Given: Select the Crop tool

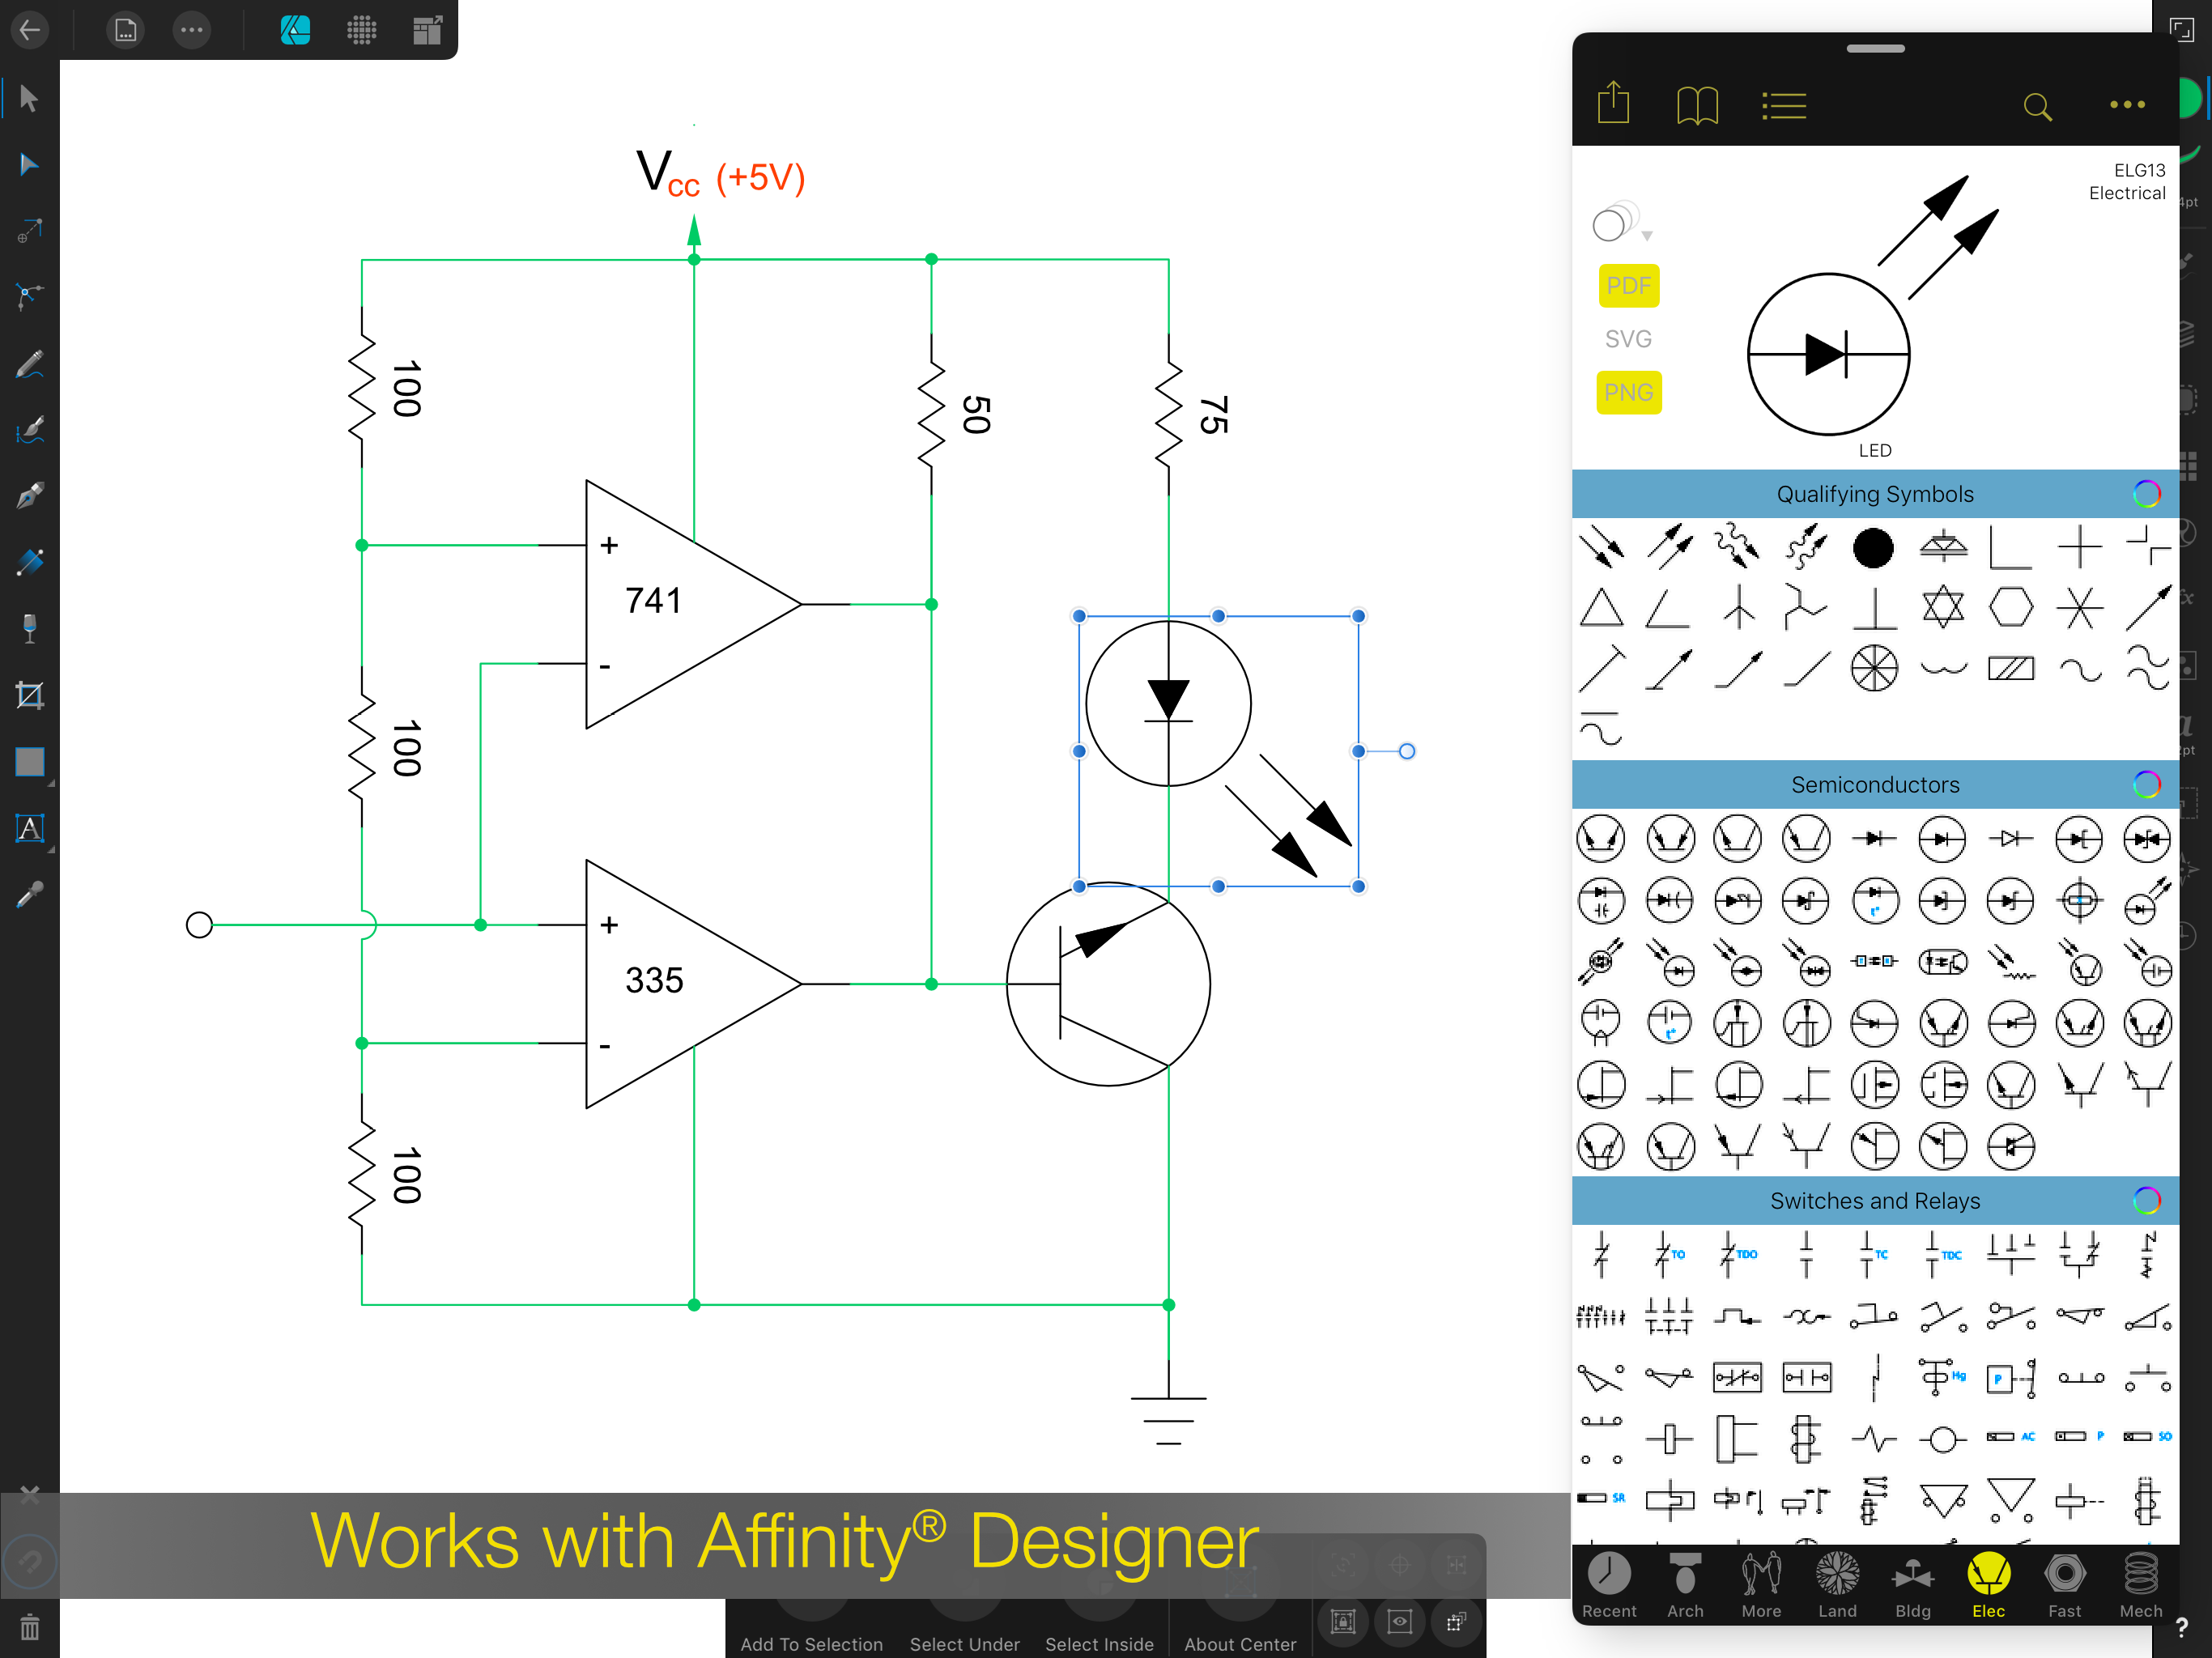Looking at the screenshot, I should [x=29, y=695].
